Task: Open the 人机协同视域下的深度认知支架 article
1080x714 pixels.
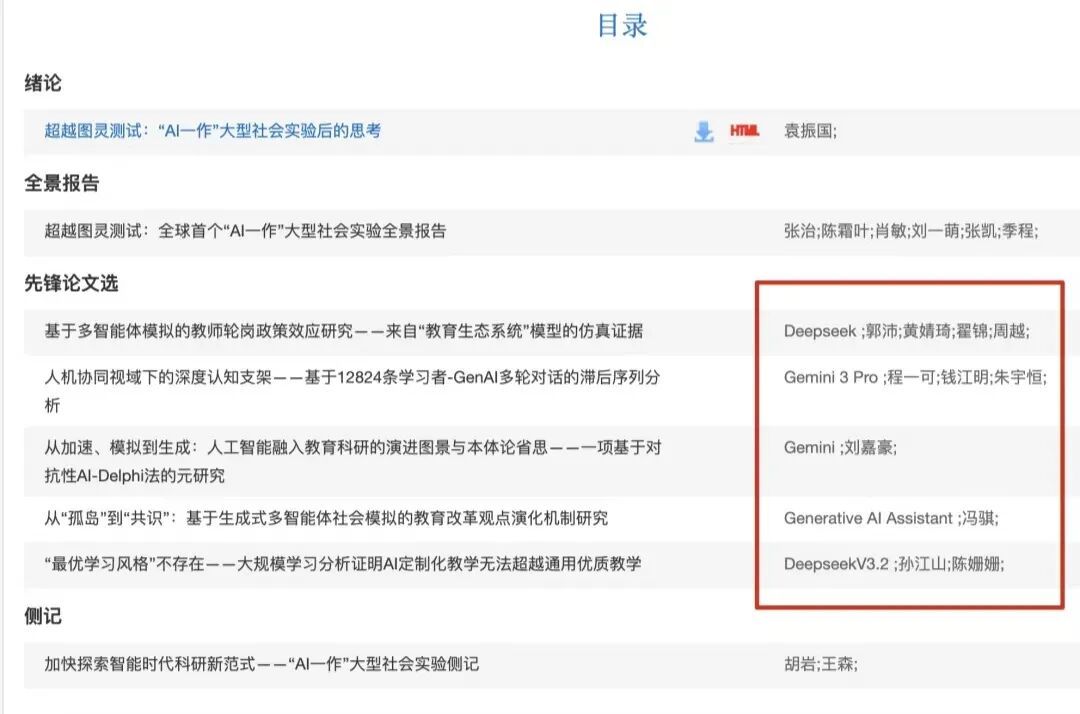Action: (x=353, y=391)
